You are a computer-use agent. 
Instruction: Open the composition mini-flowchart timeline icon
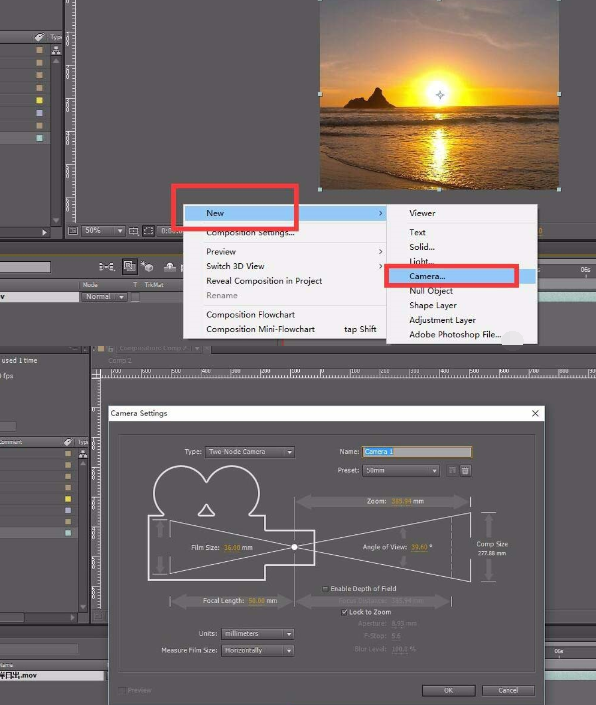click(x=107, y=267)
